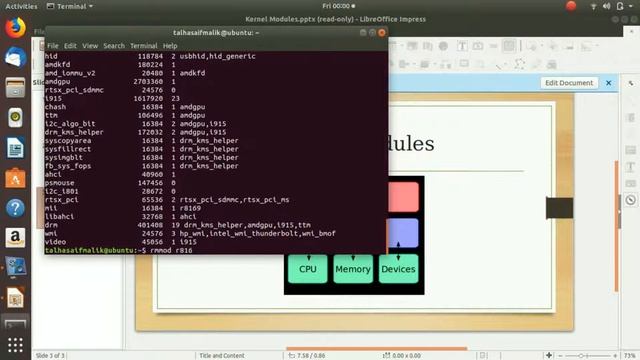
Task: Click the Impress vertical scrollbar
Action: 616,227
